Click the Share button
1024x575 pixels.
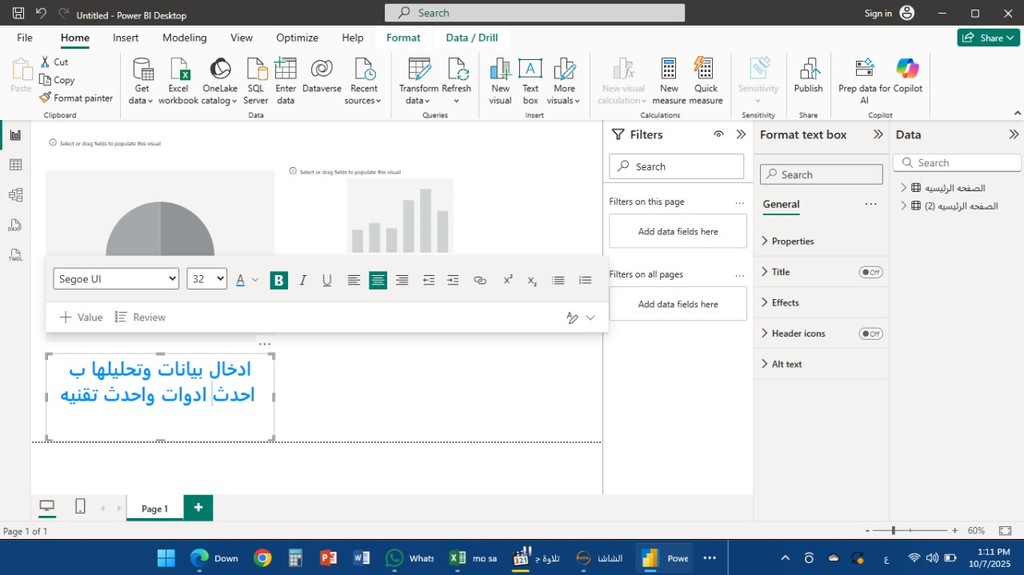pos(988,38)
